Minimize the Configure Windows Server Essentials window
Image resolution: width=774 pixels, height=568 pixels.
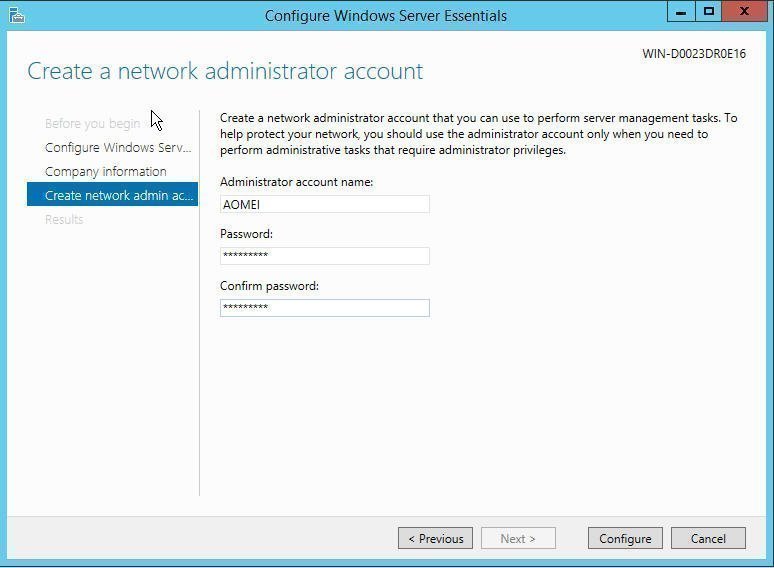[681, 12]
